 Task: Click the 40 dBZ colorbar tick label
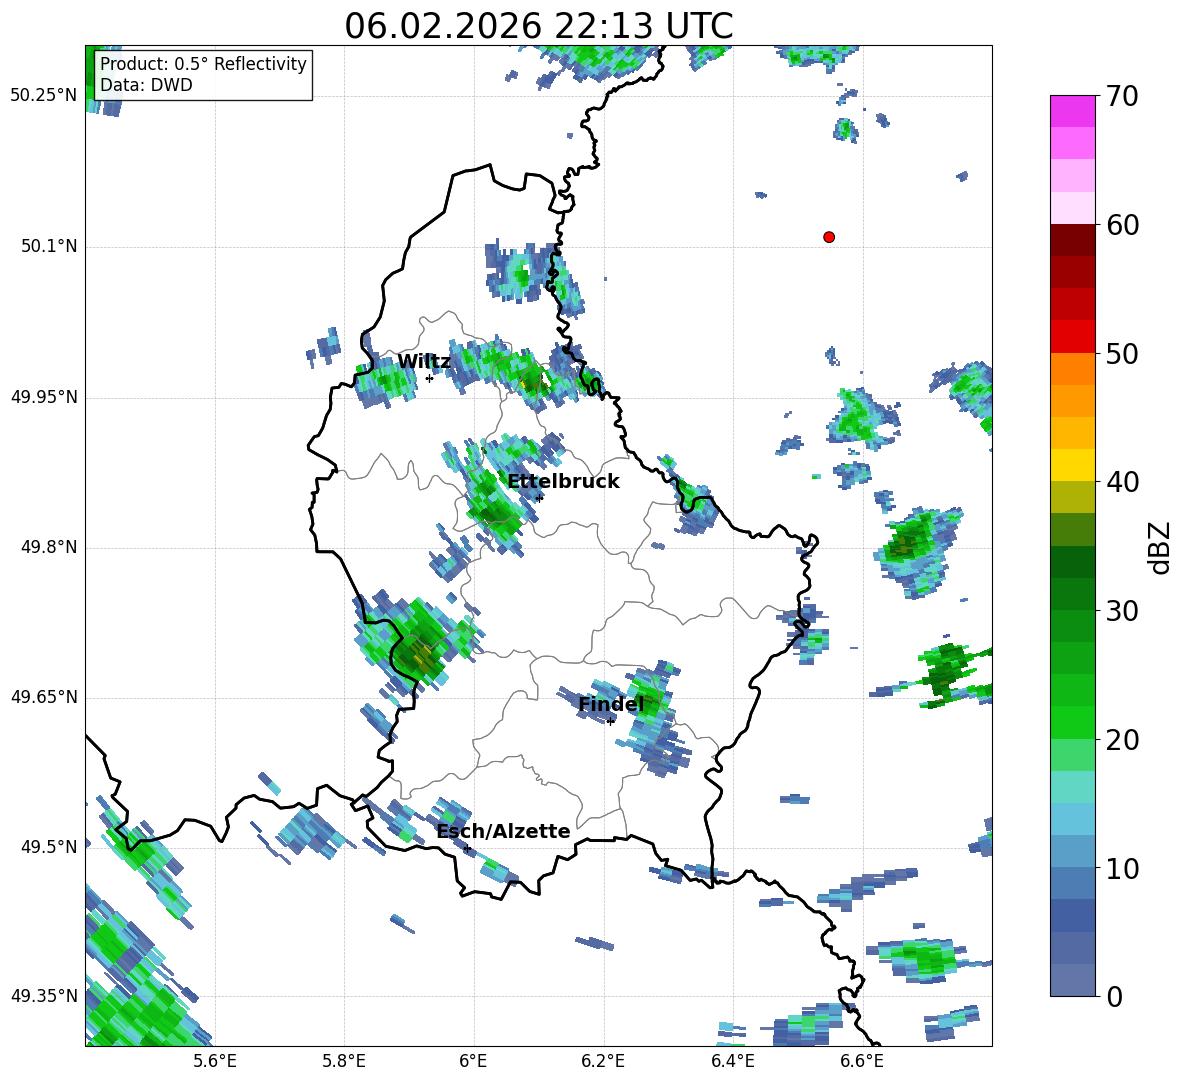(1122, 482)
